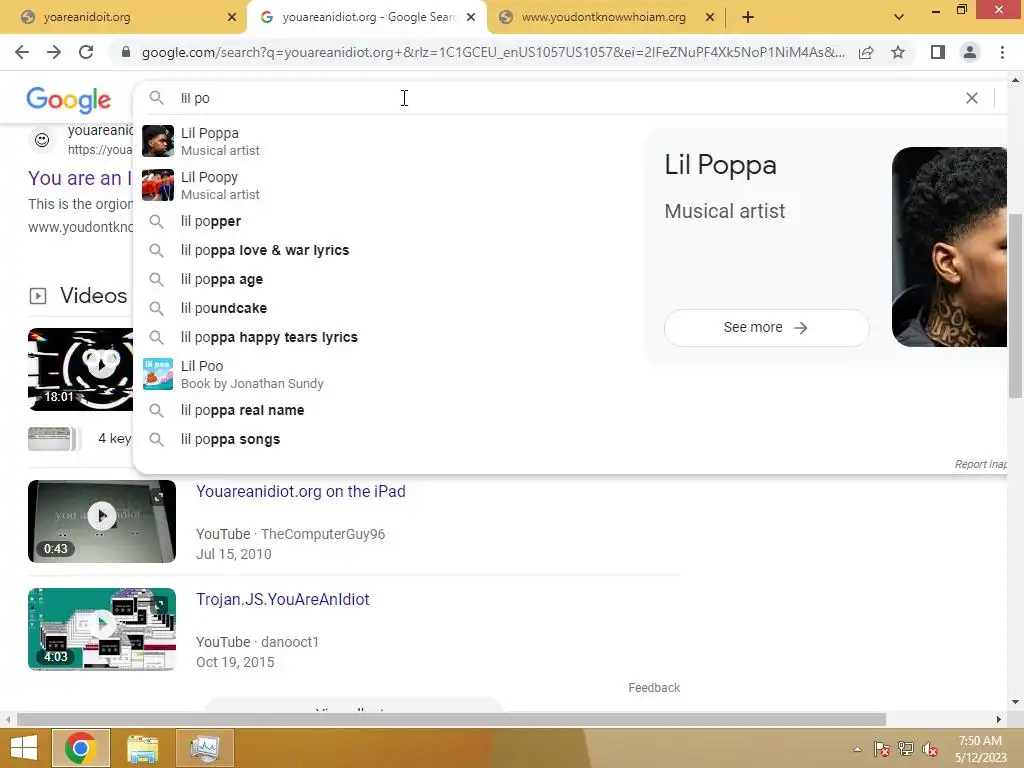Open the Chrome side panel
This screenshot has width=1024, height=768.
pos(937,52)
